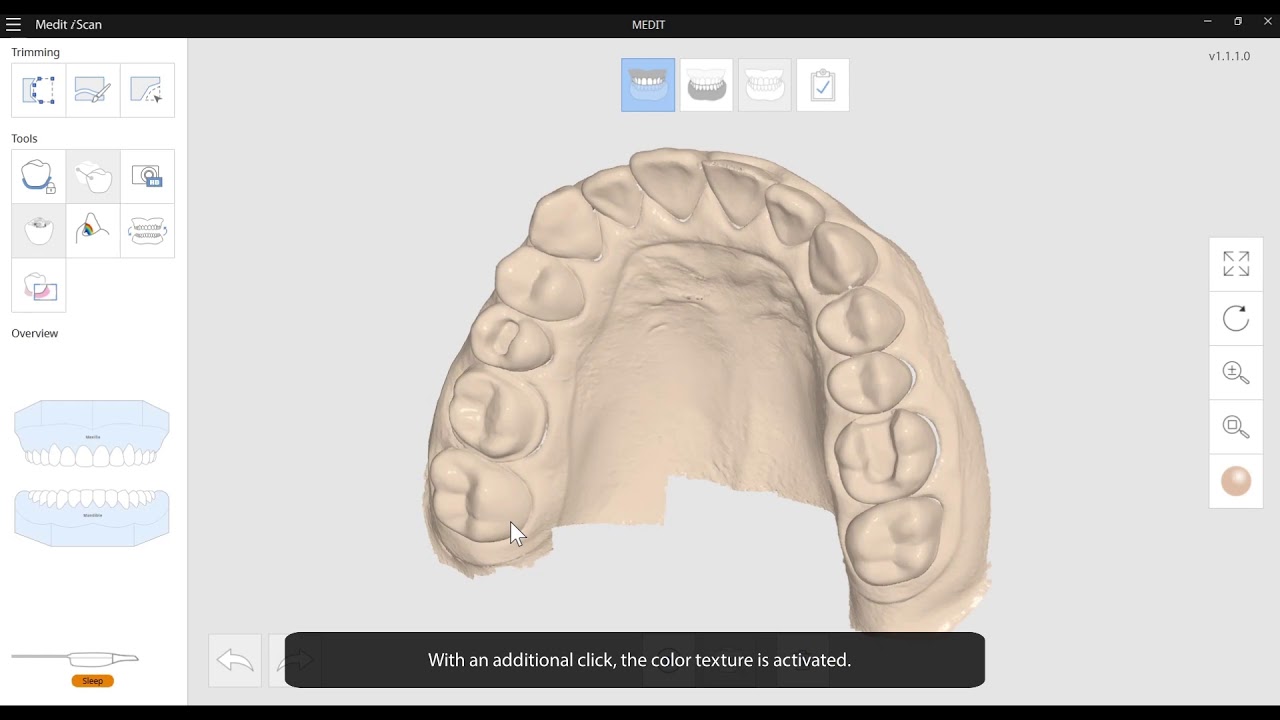Image resolution: width=1280 pixels, height=720 pixels.
Task: Click the fit-to-screen expand arrows icon
Action: click(x=1236, y=264)
